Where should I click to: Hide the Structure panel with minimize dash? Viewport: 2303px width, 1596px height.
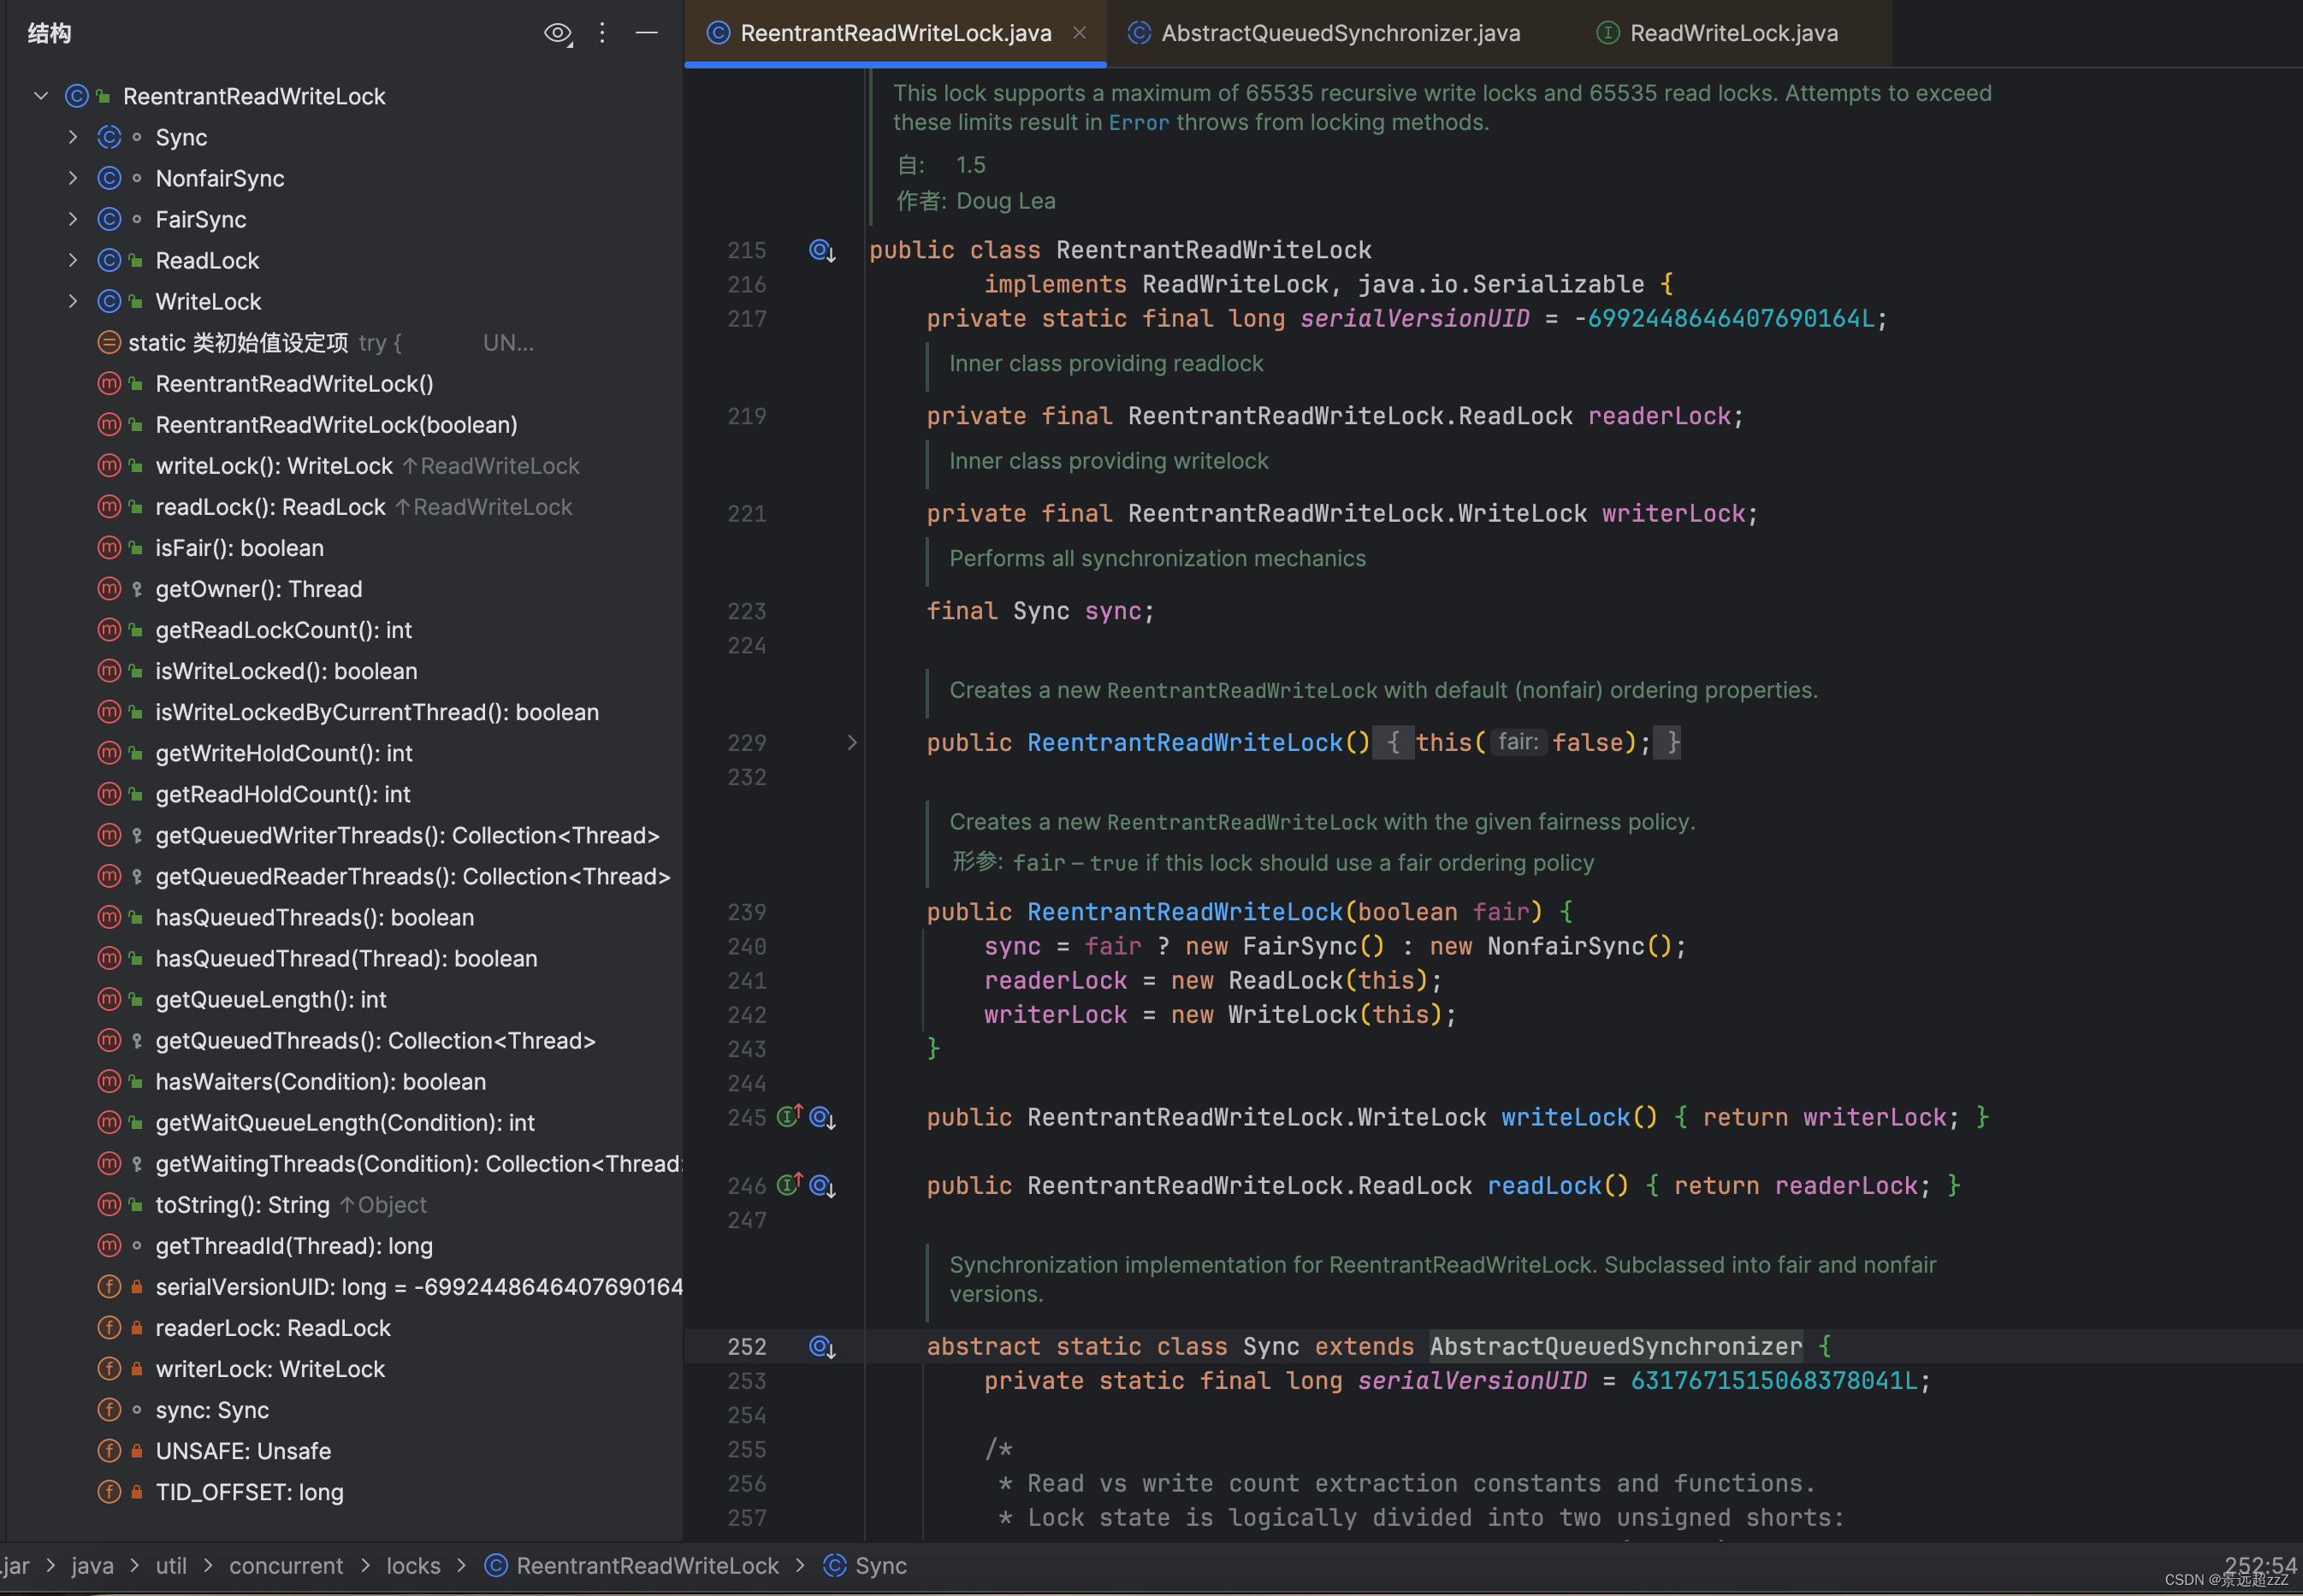(647, 33)
